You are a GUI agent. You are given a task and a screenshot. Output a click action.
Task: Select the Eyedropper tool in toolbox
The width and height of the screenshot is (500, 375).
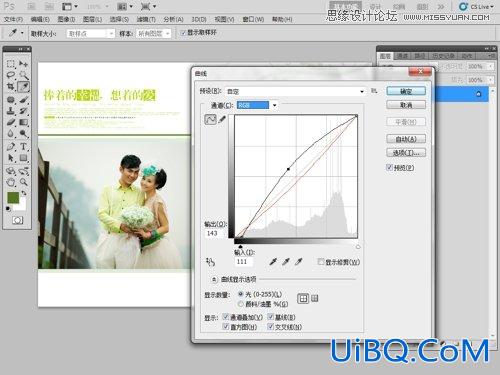pyautogui.click(x=24, y=86)
